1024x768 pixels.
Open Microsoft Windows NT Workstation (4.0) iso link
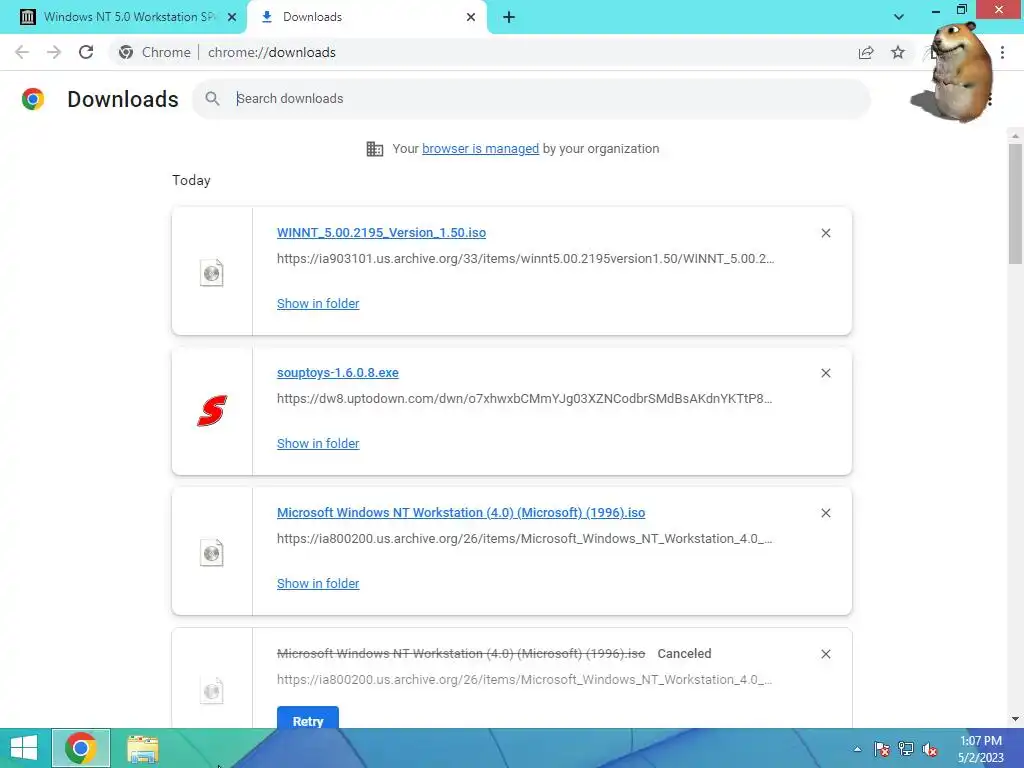(461, 513)
